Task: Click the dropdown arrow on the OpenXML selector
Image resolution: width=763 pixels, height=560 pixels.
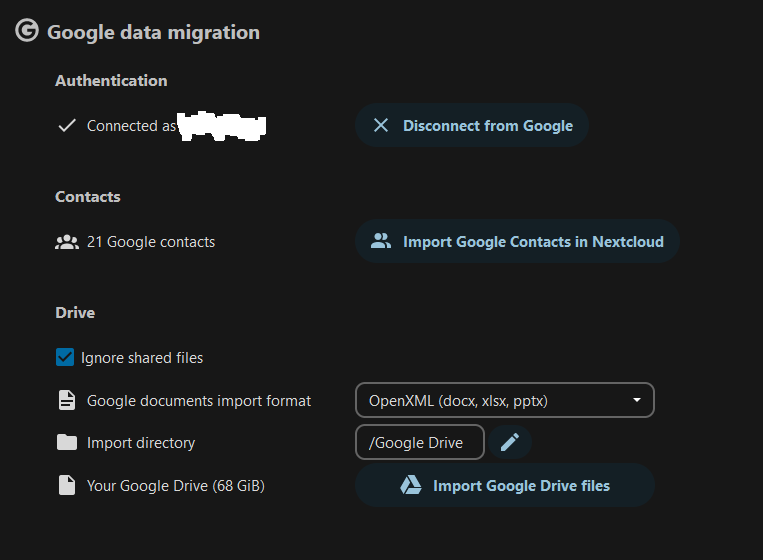Action: coord(636,400)
